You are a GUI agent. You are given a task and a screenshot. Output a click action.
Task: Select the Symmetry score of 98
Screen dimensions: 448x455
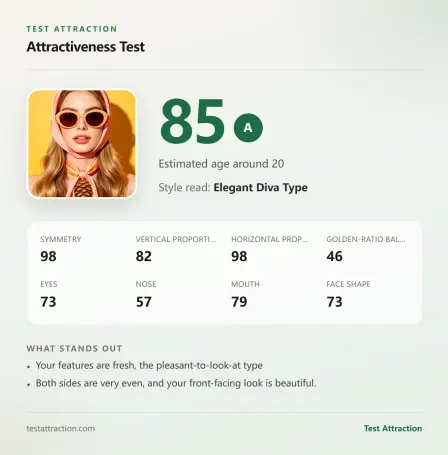click(48, 256)
